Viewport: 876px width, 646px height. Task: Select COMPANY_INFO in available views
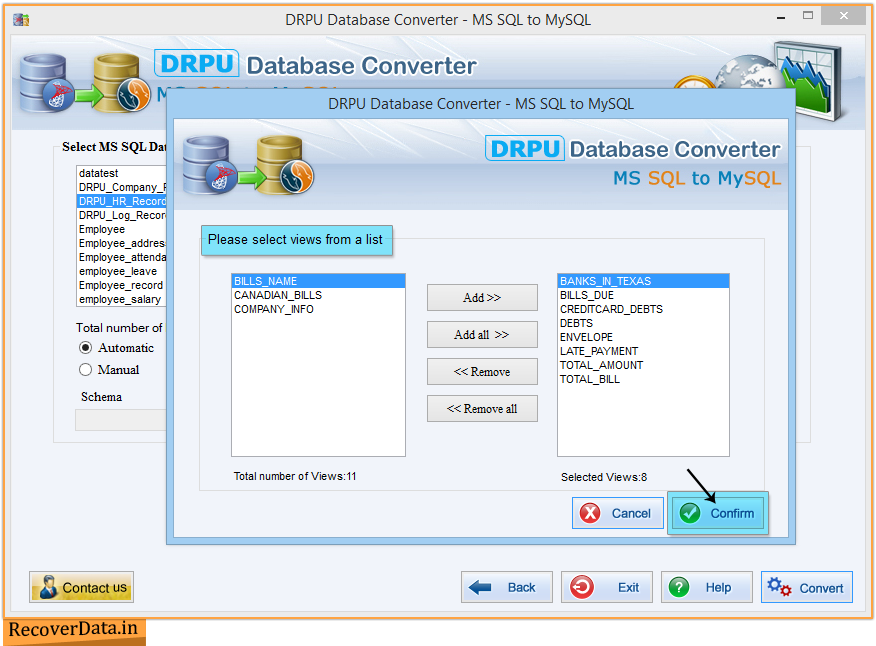pyautogui.click(x=318, y=309)
